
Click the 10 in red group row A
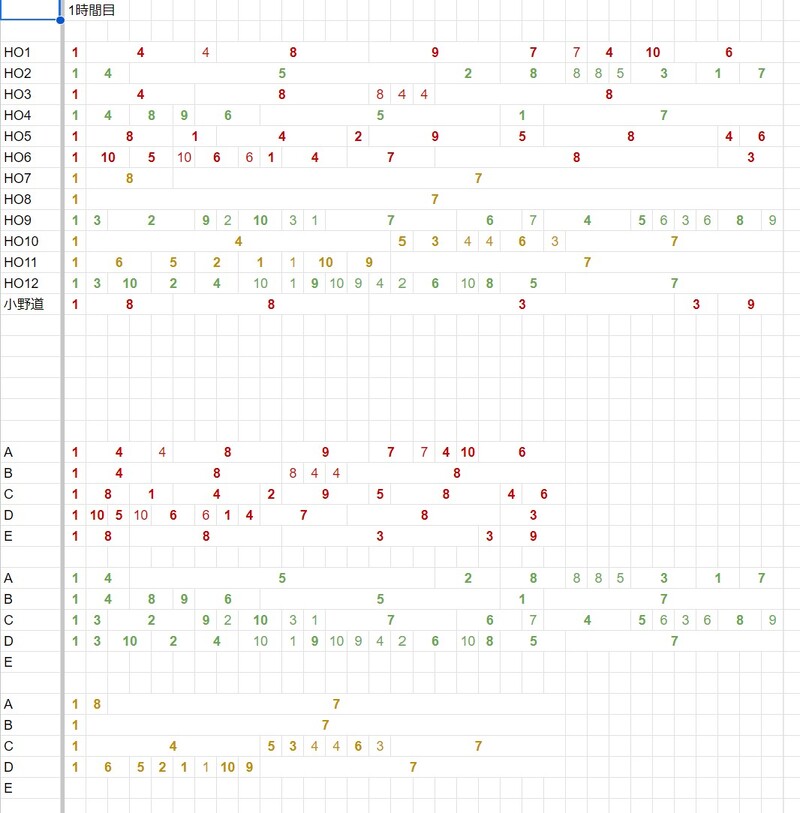(x=468, y=452)
